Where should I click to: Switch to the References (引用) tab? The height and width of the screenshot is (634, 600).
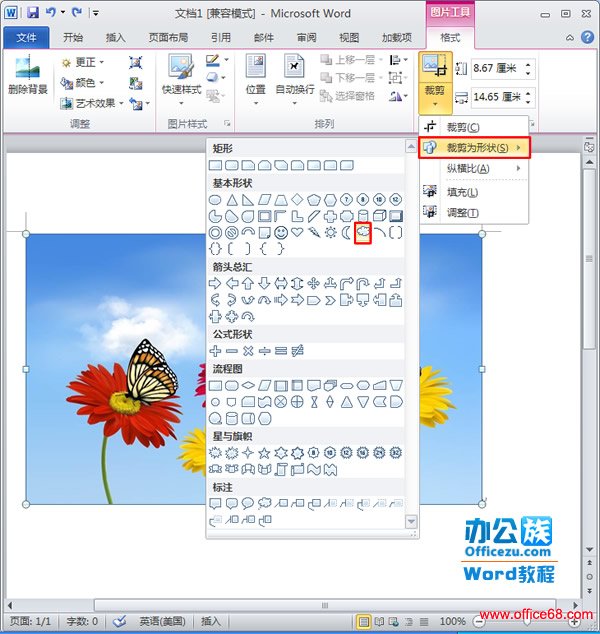click(221, 38)
